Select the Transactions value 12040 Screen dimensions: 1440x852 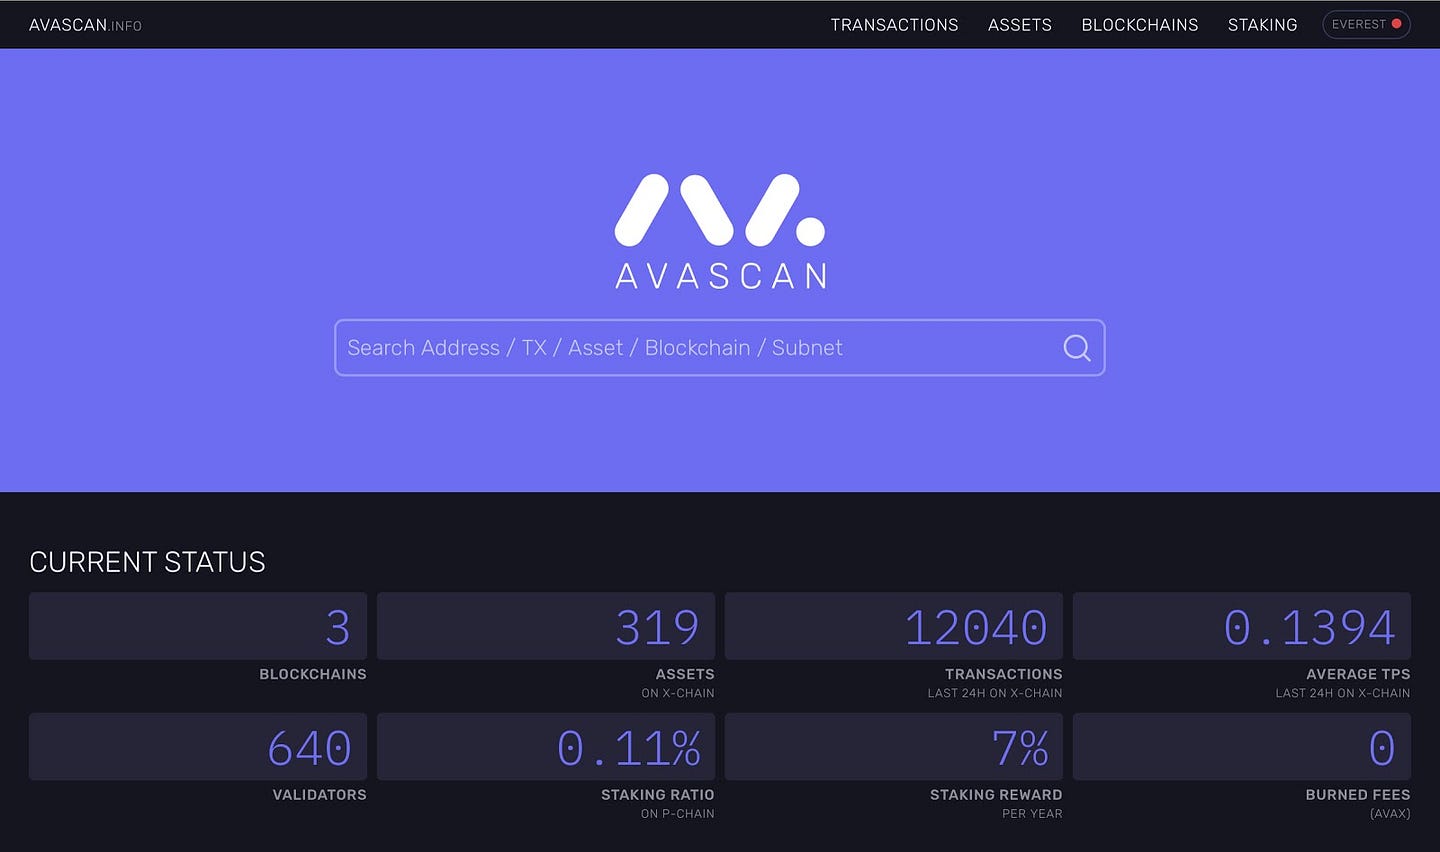tap(976, 628)
